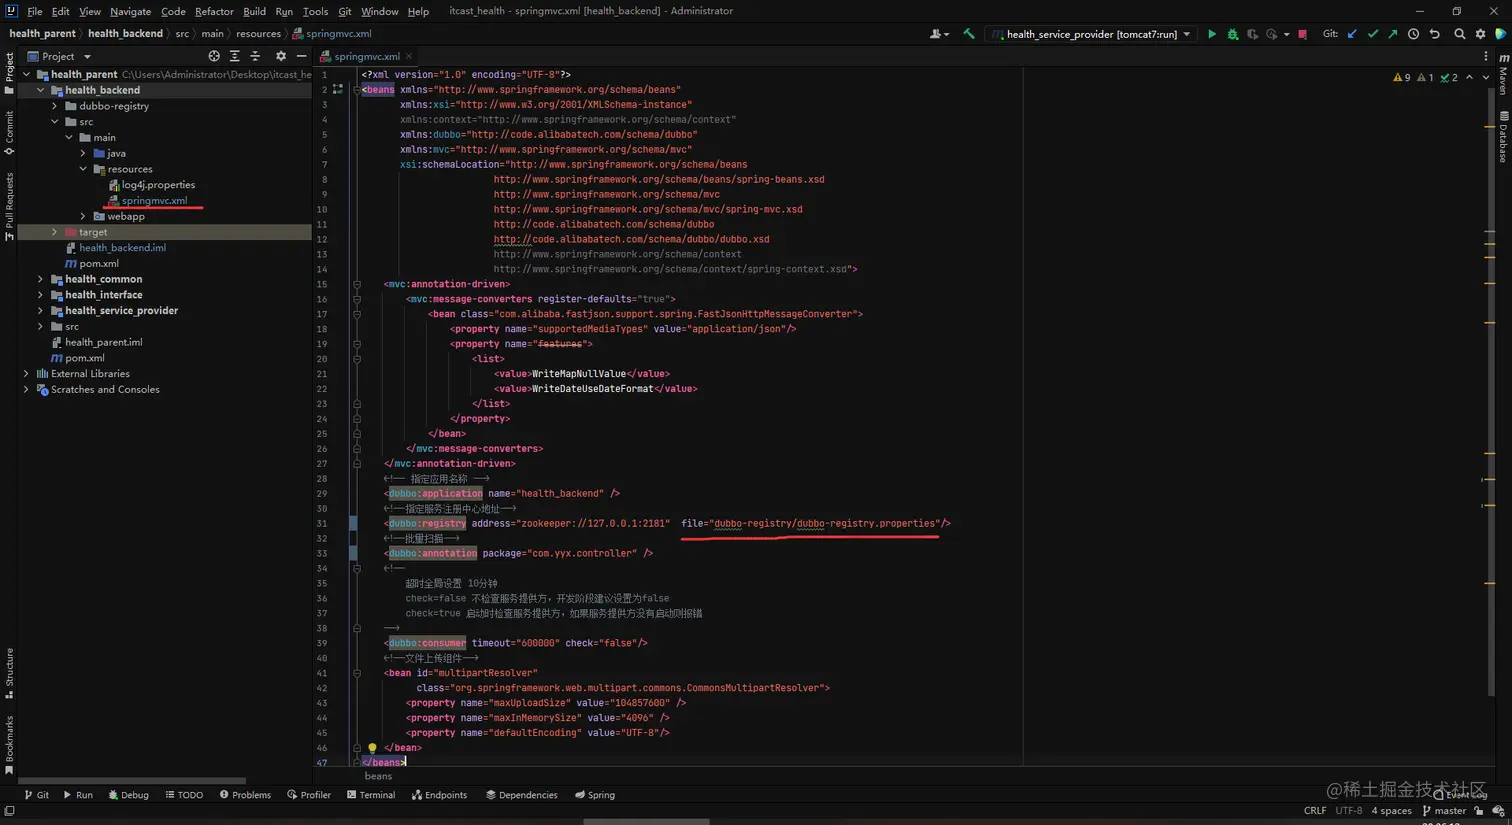The height and width of the screenshot is (825, 1512).
Task: Expand the target folder
Action: click(55, 232)
